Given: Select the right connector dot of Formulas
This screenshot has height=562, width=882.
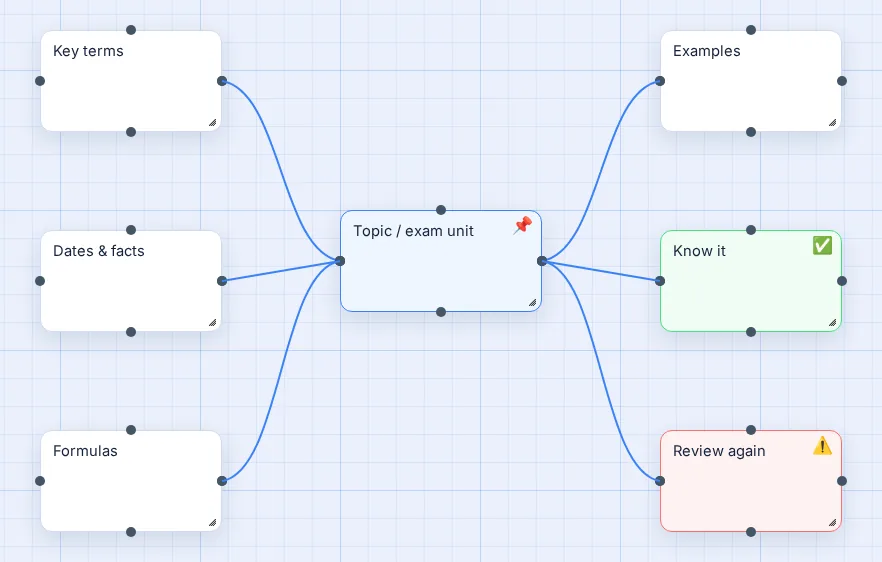Looking at the screenshot, I should click(222, 481).
